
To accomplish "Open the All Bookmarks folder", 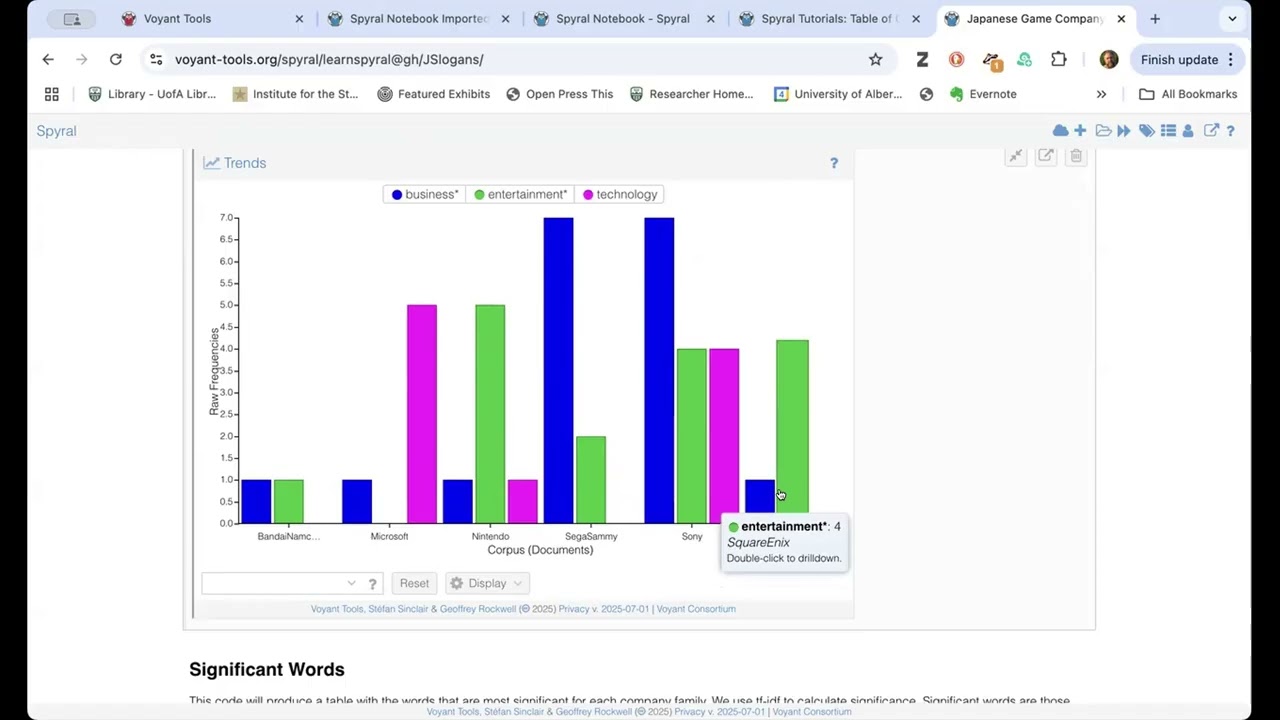I will tap(1189, 94).
